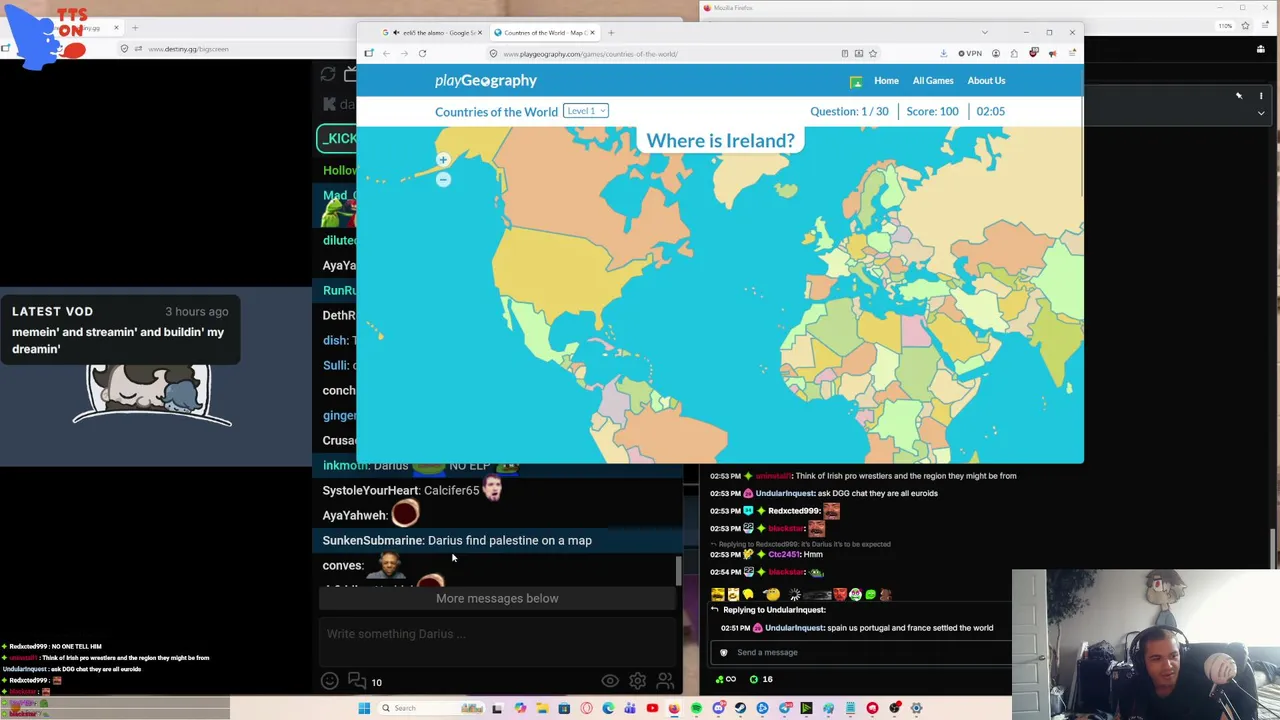
Task: Click the 'Send a message' input field
Action: point(863,653)
